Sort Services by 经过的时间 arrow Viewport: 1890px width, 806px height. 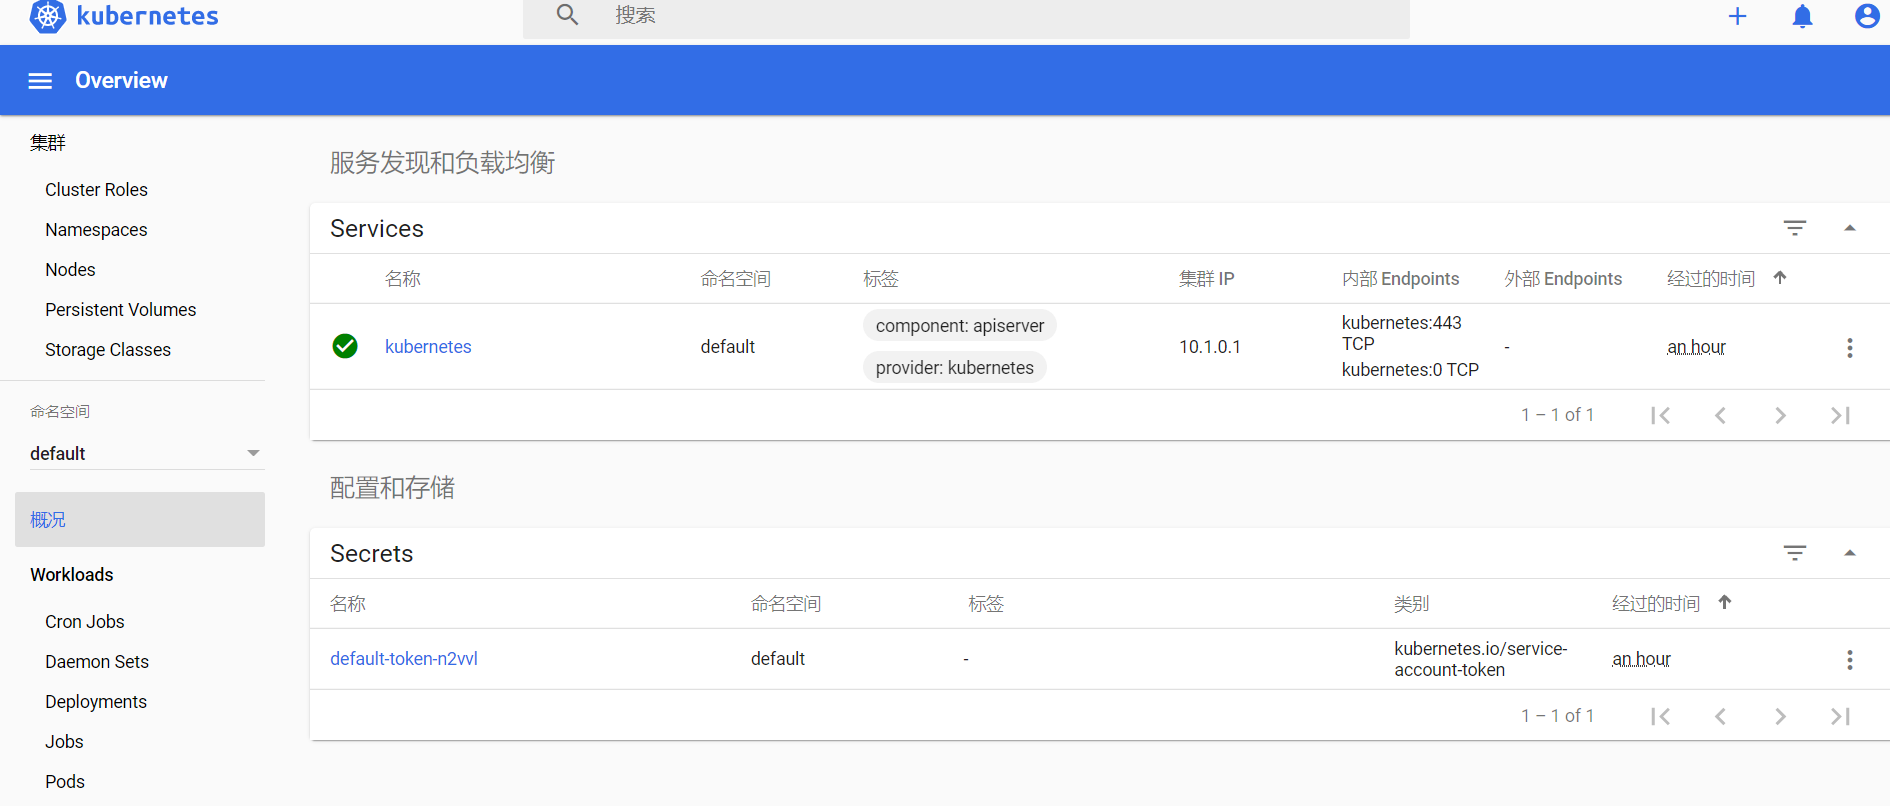point(1780,278)
